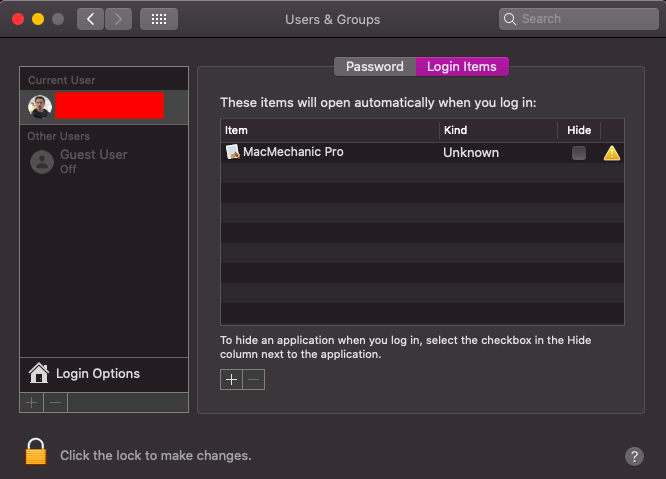The width and height of the screenshot is (666, 479).
Task: Select Guest User in the sidebar
Action: pyautogui.click(x=93, y=161)
